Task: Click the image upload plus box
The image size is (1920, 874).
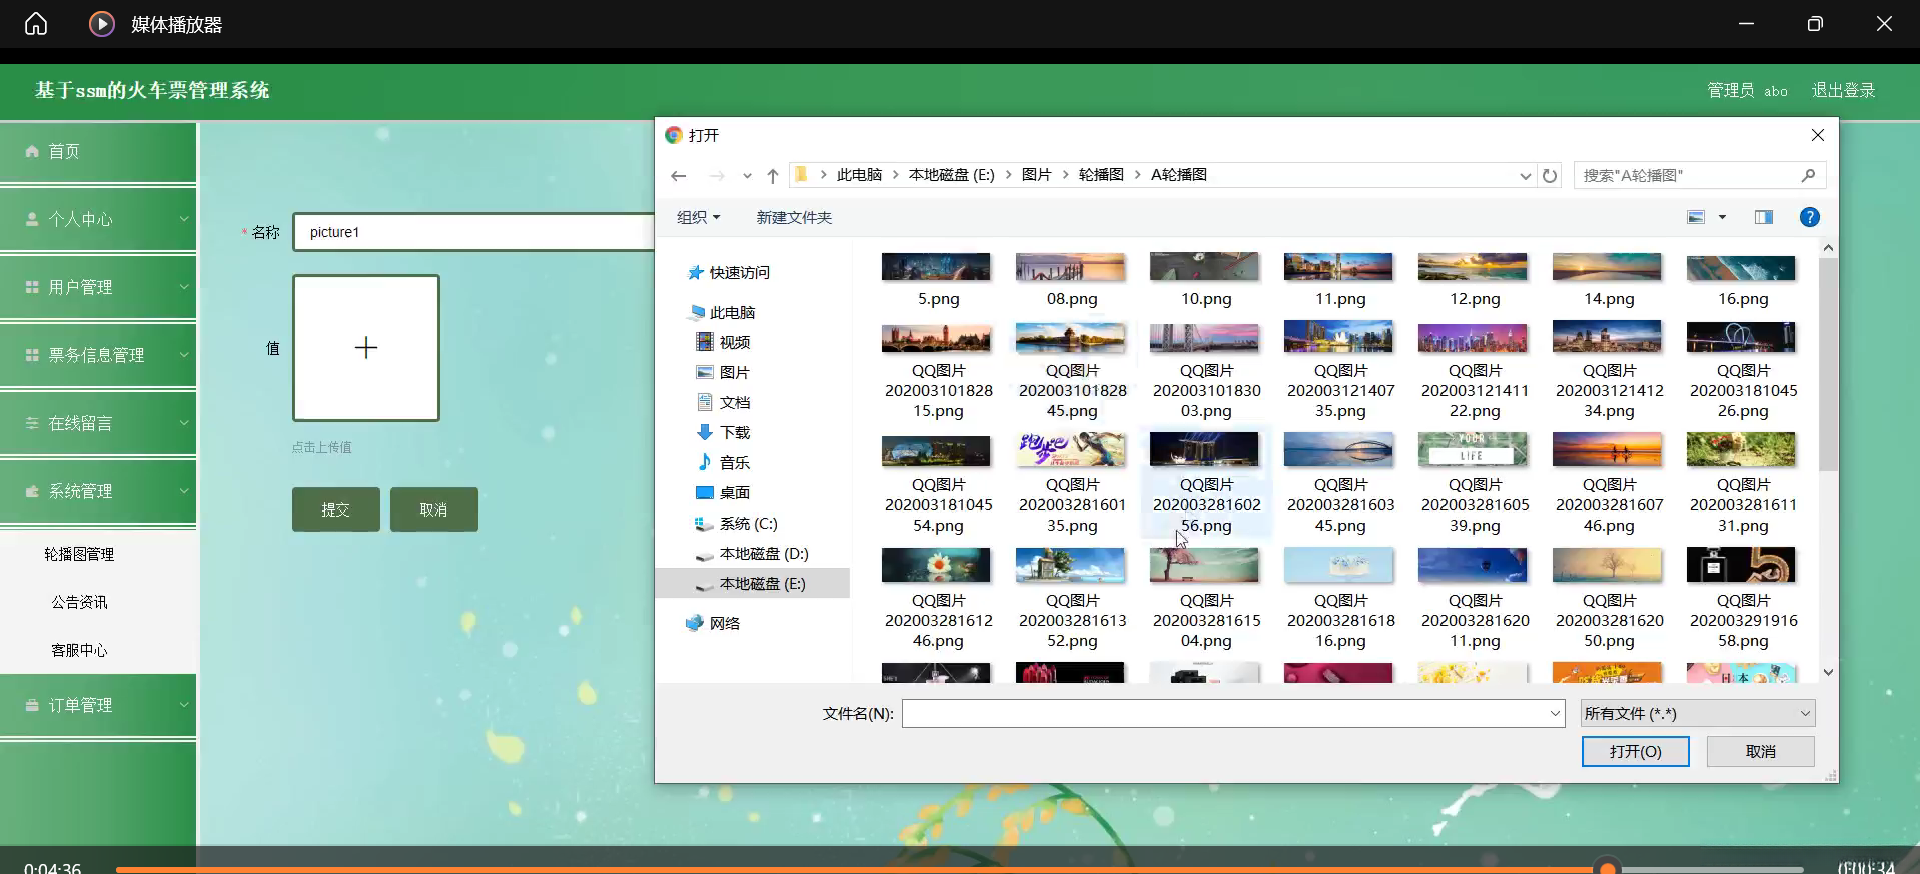Action: tap(366, 348)
